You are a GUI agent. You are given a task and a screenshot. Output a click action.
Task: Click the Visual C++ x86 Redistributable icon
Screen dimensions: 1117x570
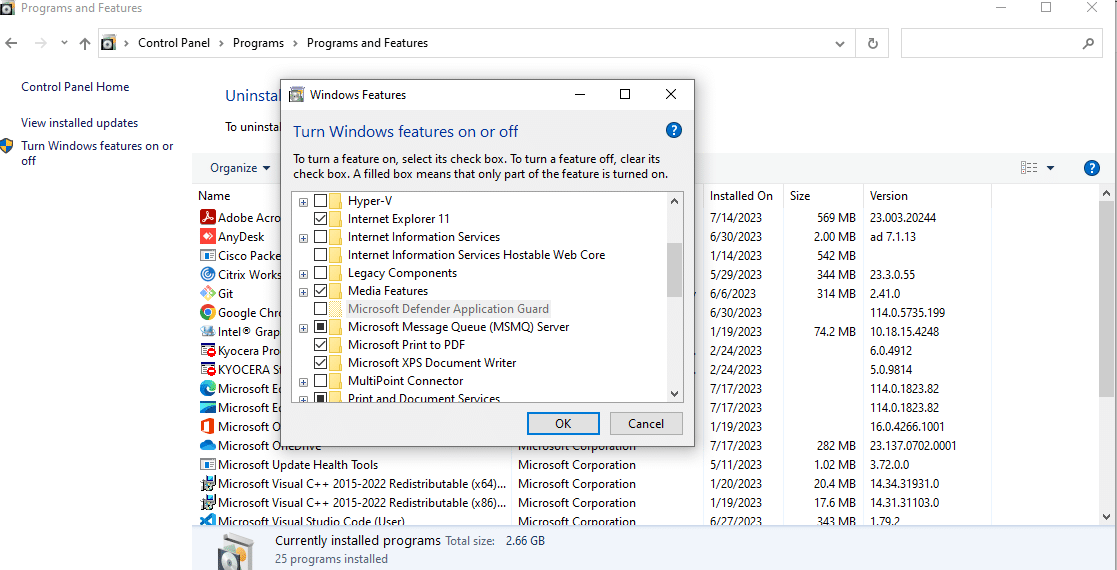[x=207, y=502]
